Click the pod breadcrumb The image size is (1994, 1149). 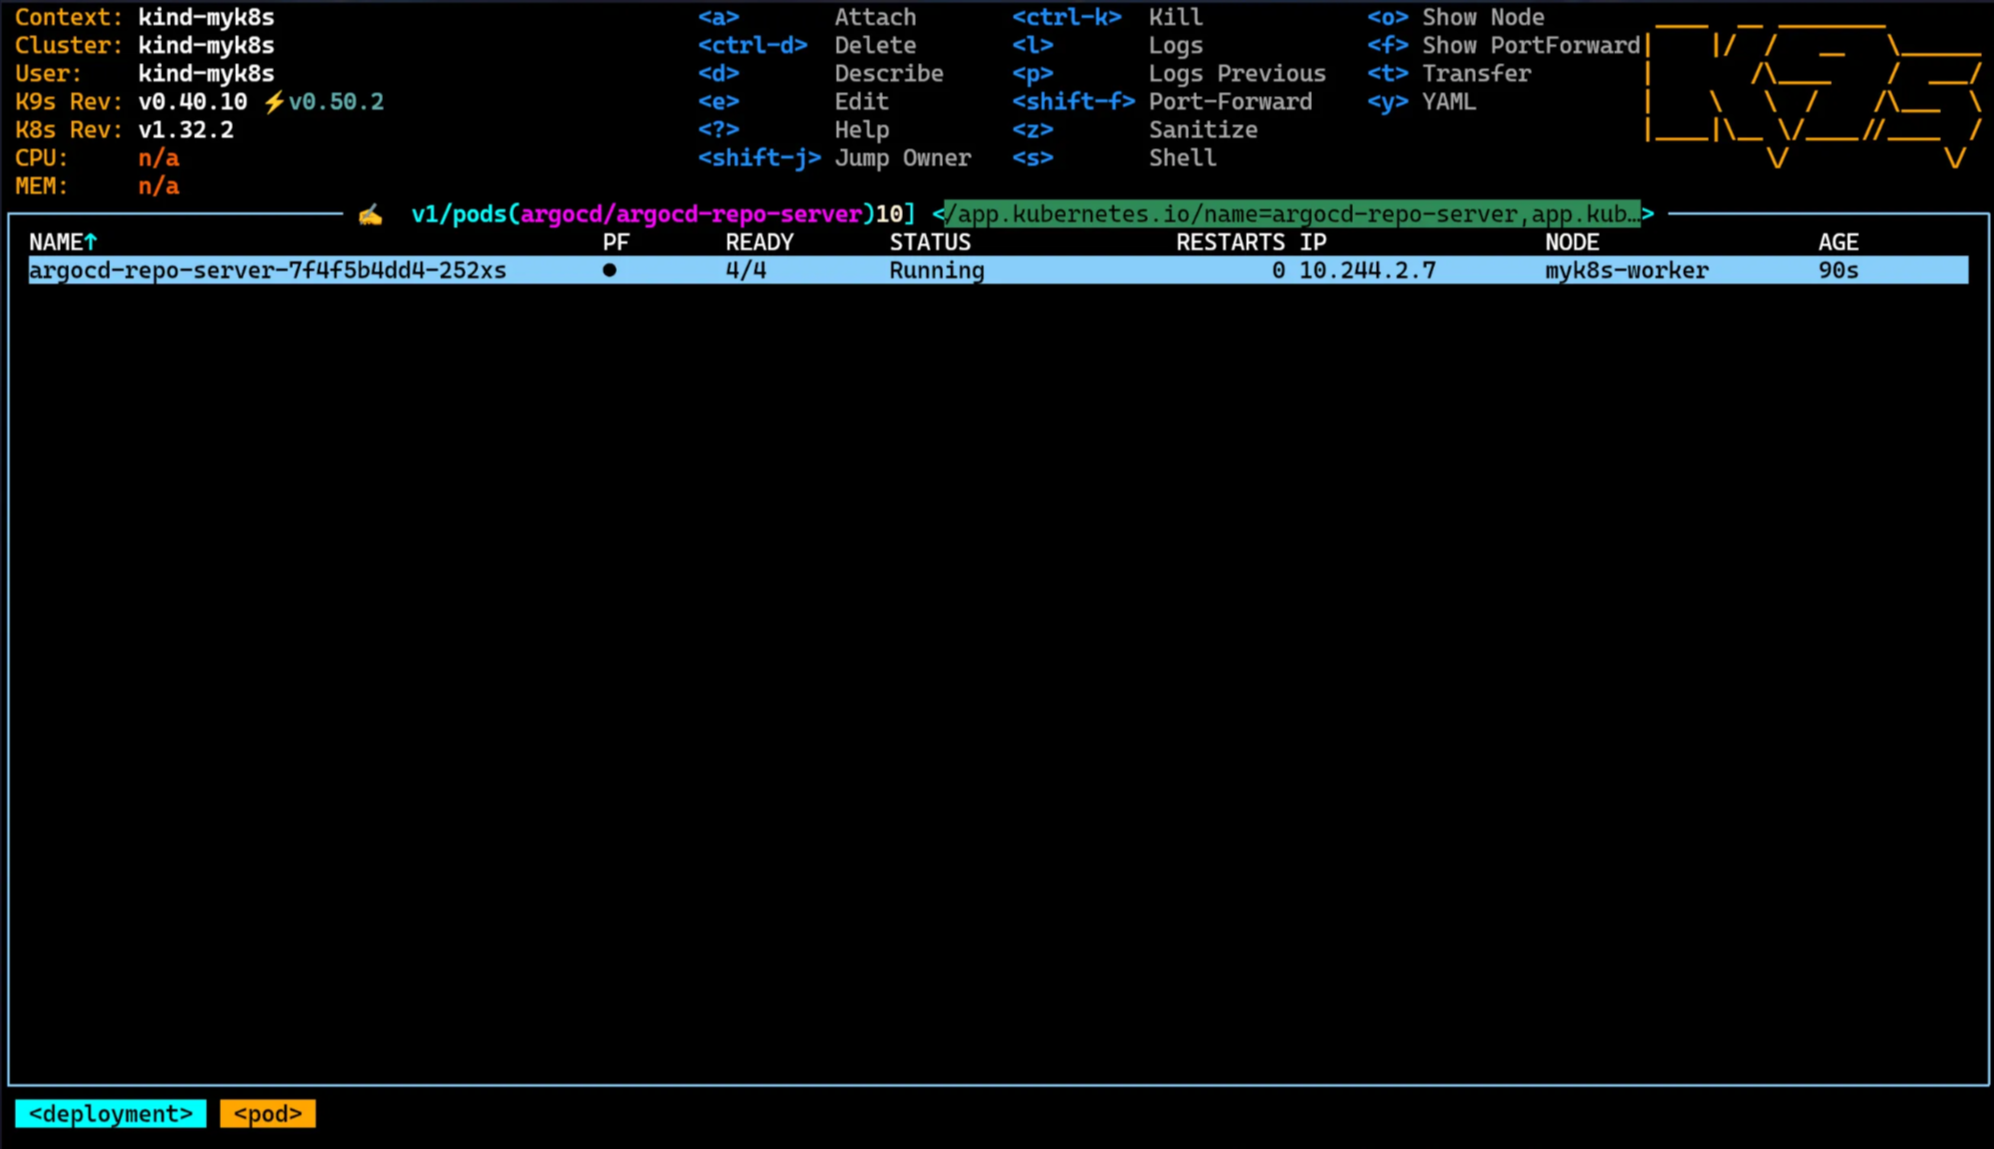268,1113
